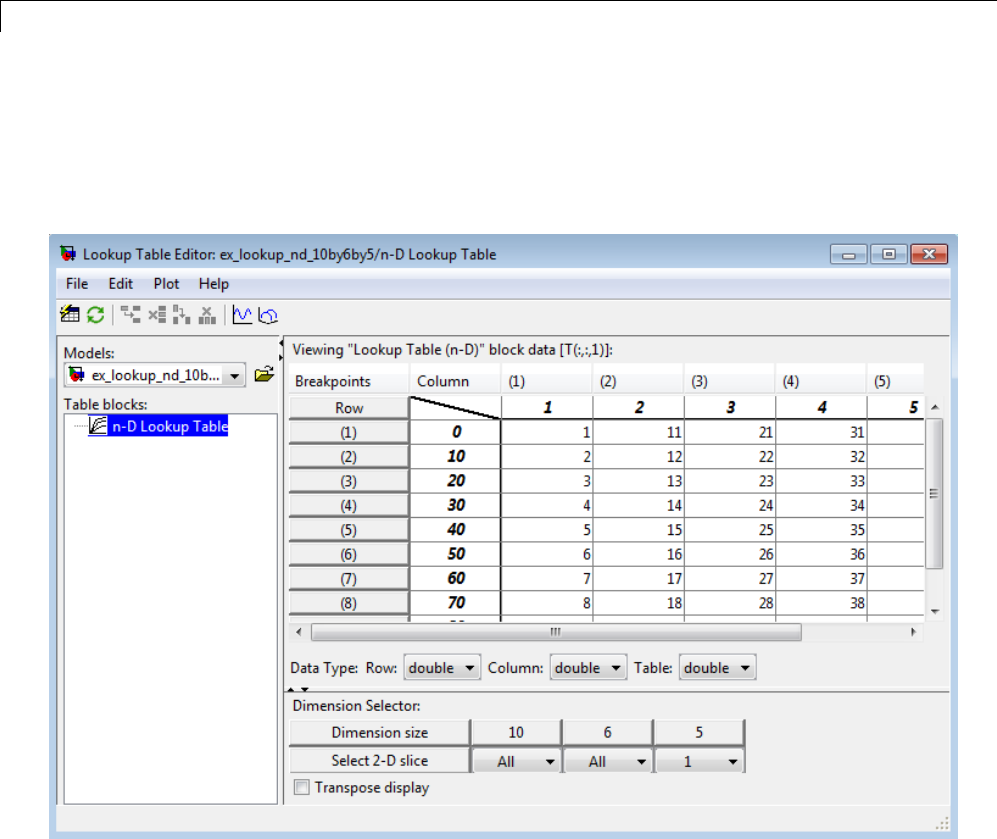
Task: Click the green reload block data icon
Action: click(95, 315)
